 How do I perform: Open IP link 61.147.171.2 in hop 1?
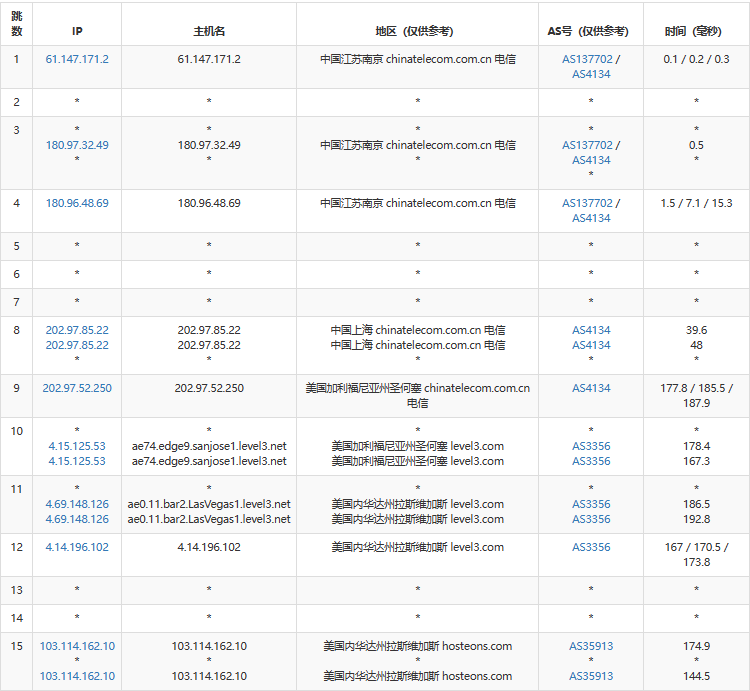click(x=77, y=59)
